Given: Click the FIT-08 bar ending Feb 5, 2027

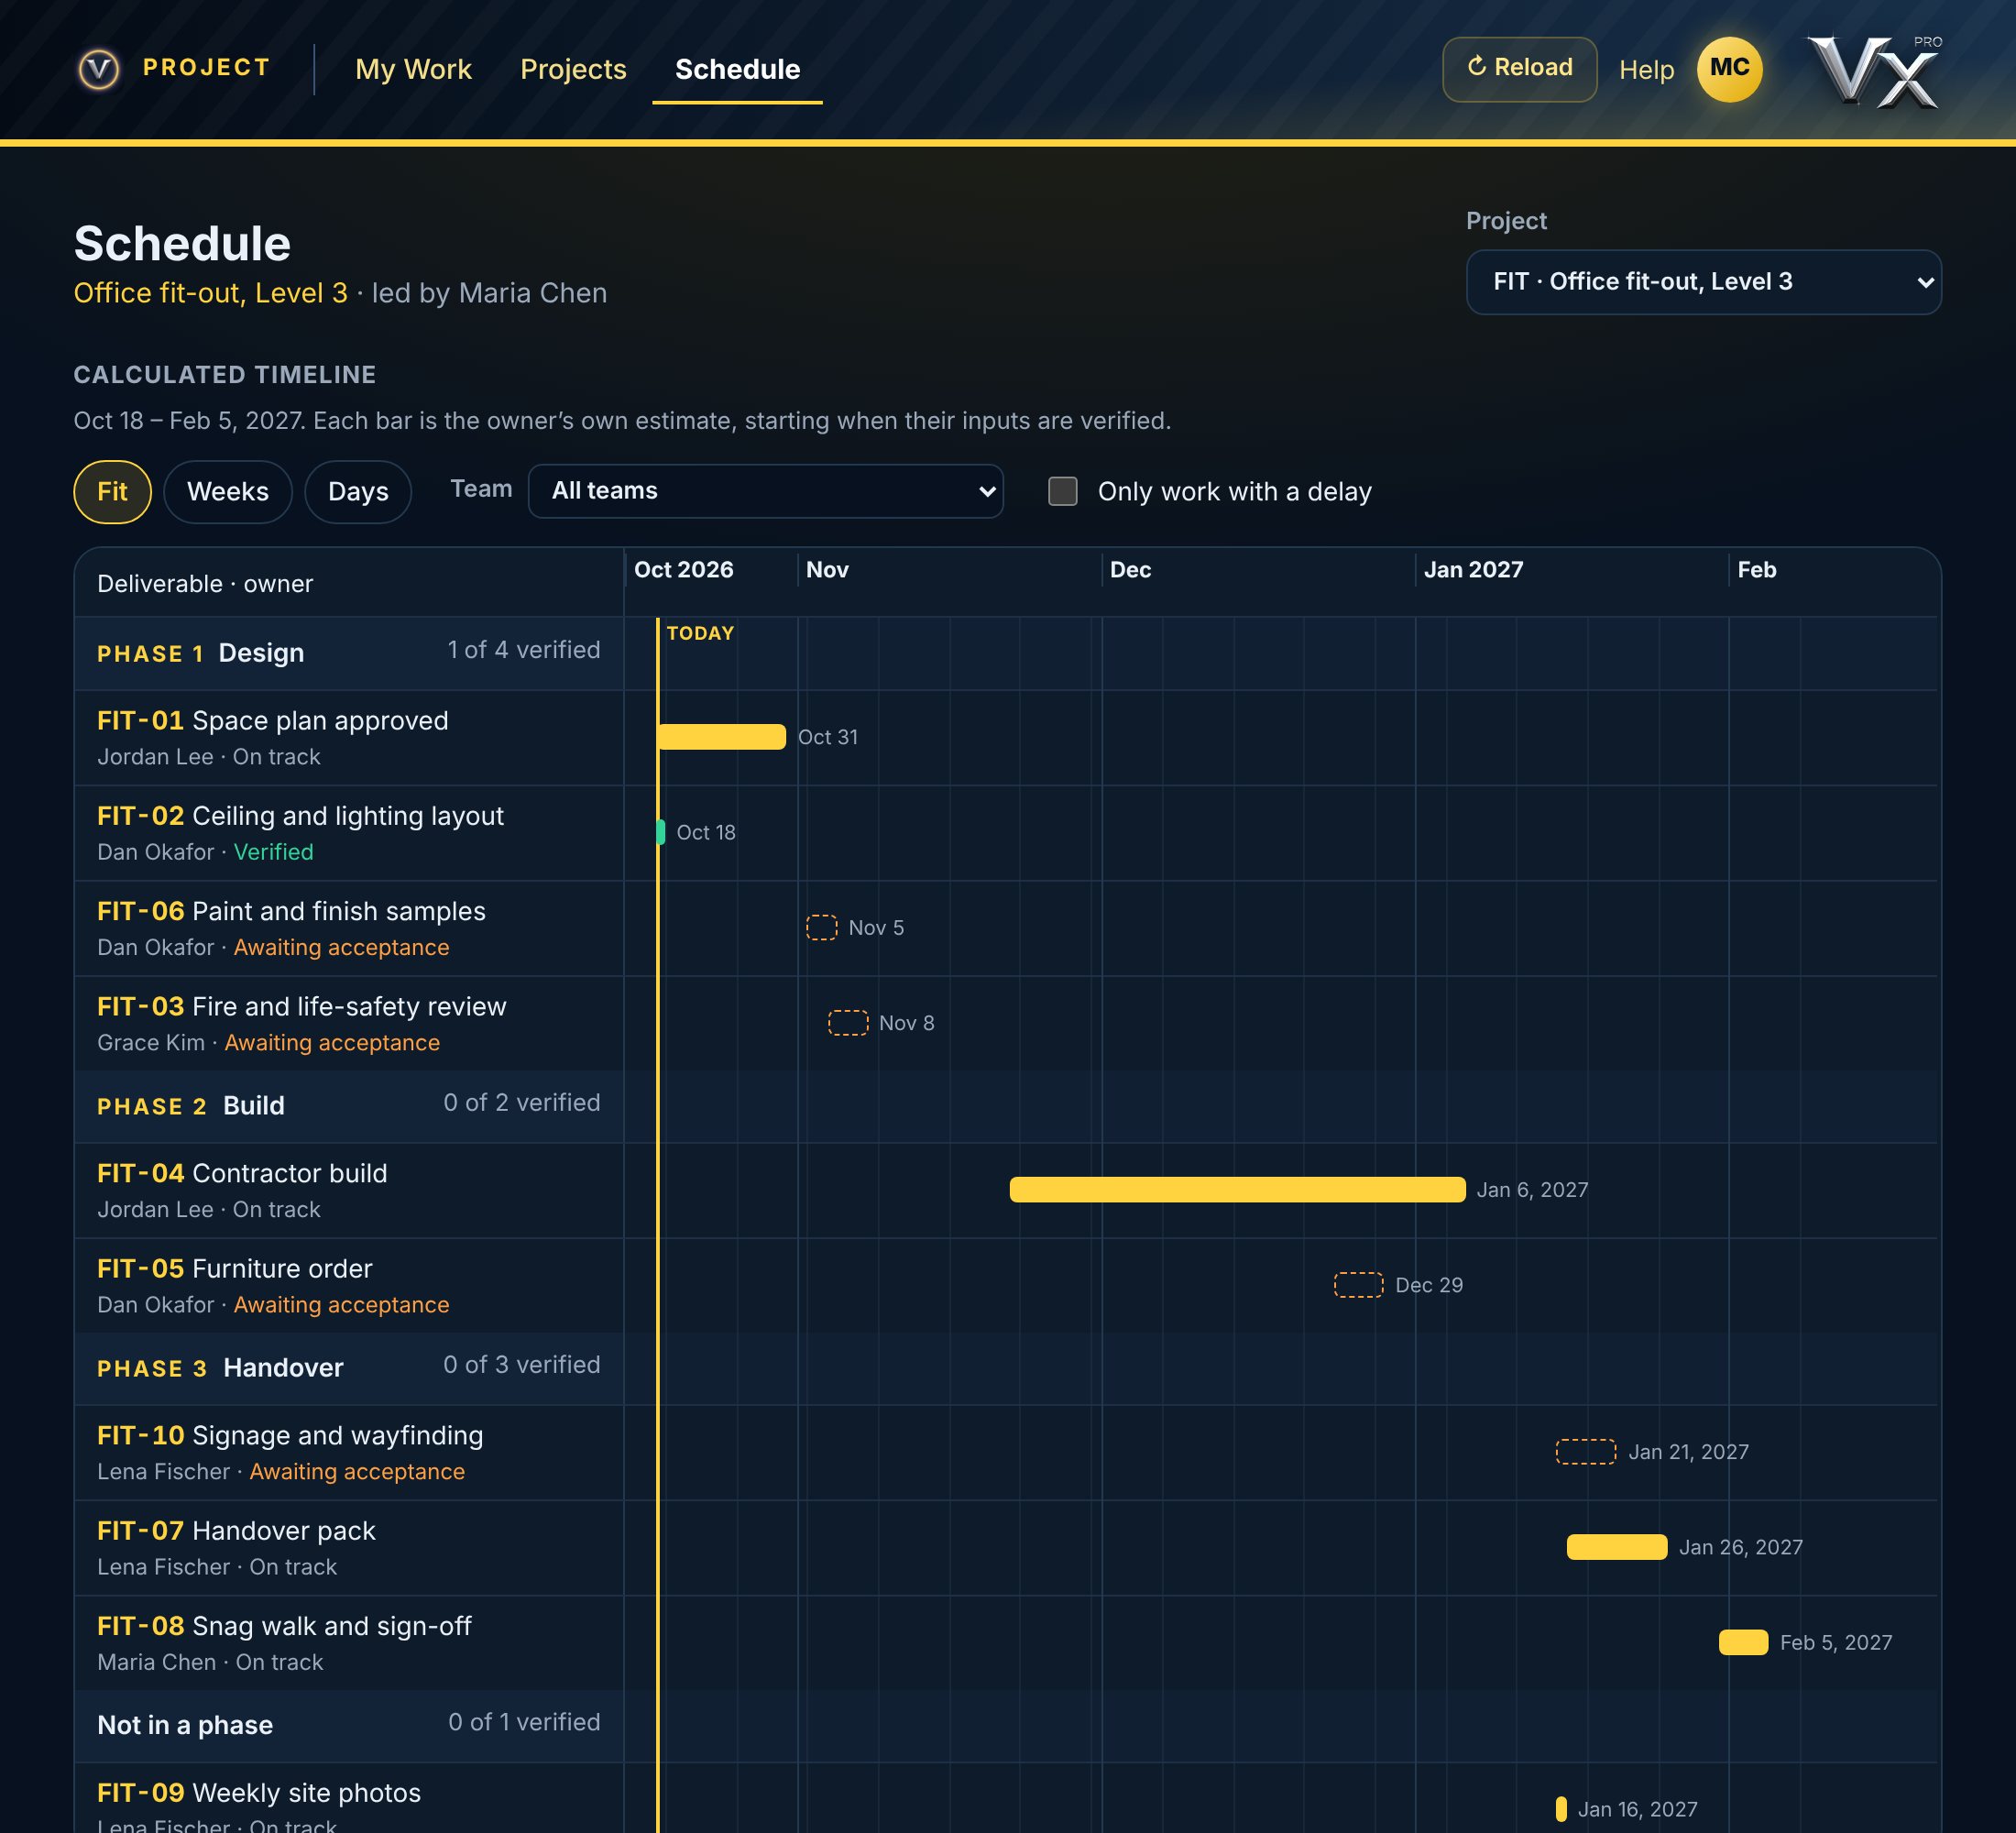Looking at the screenshot, I should click(x=1744, y=1642).
